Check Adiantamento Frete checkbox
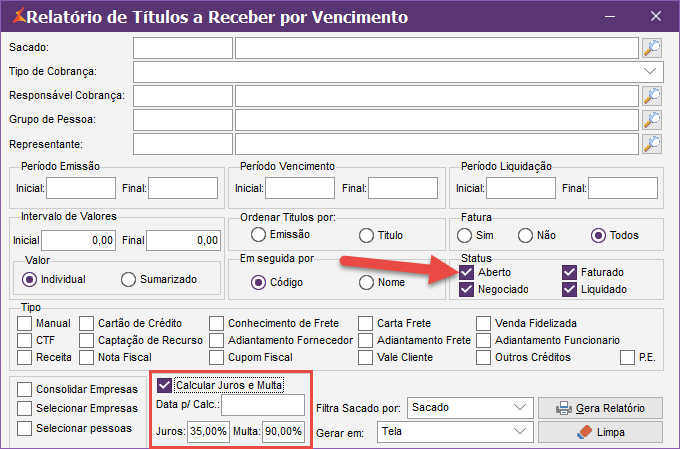This screenshot has width=680, height=449. (x=365, y=341)
